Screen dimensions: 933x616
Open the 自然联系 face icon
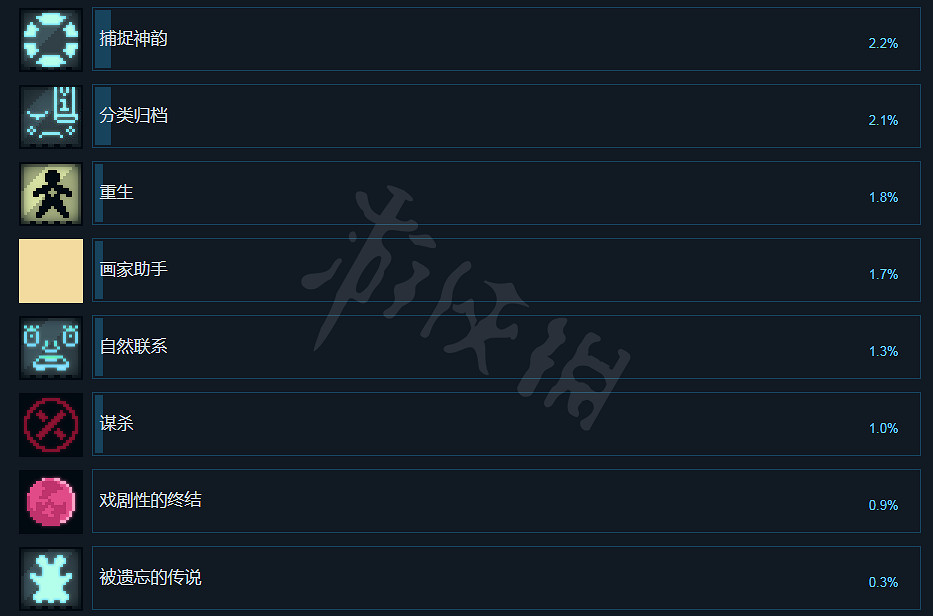pos(51,348)
